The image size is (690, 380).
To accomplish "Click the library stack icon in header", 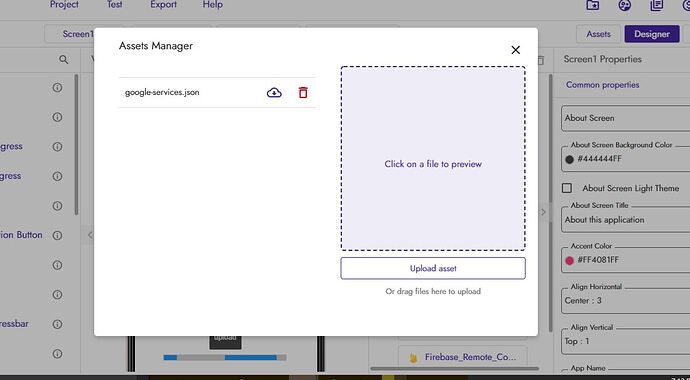I will (x=657, y=5).
